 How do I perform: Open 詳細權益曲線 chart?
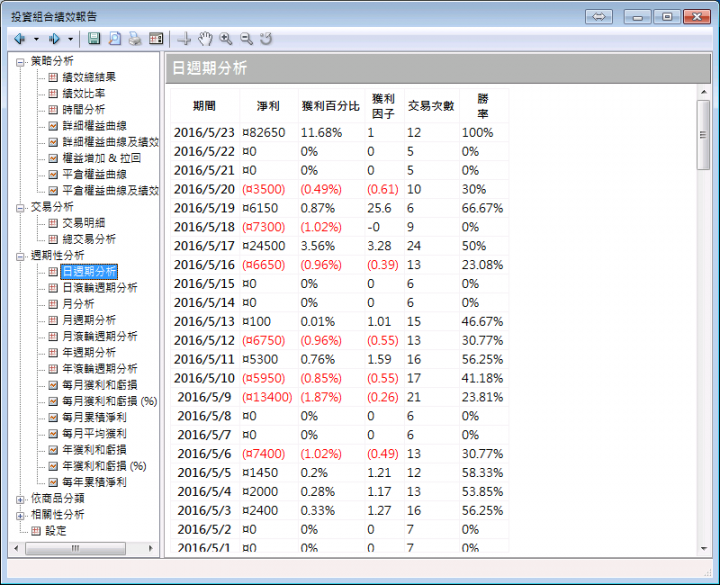click(94, 125)
